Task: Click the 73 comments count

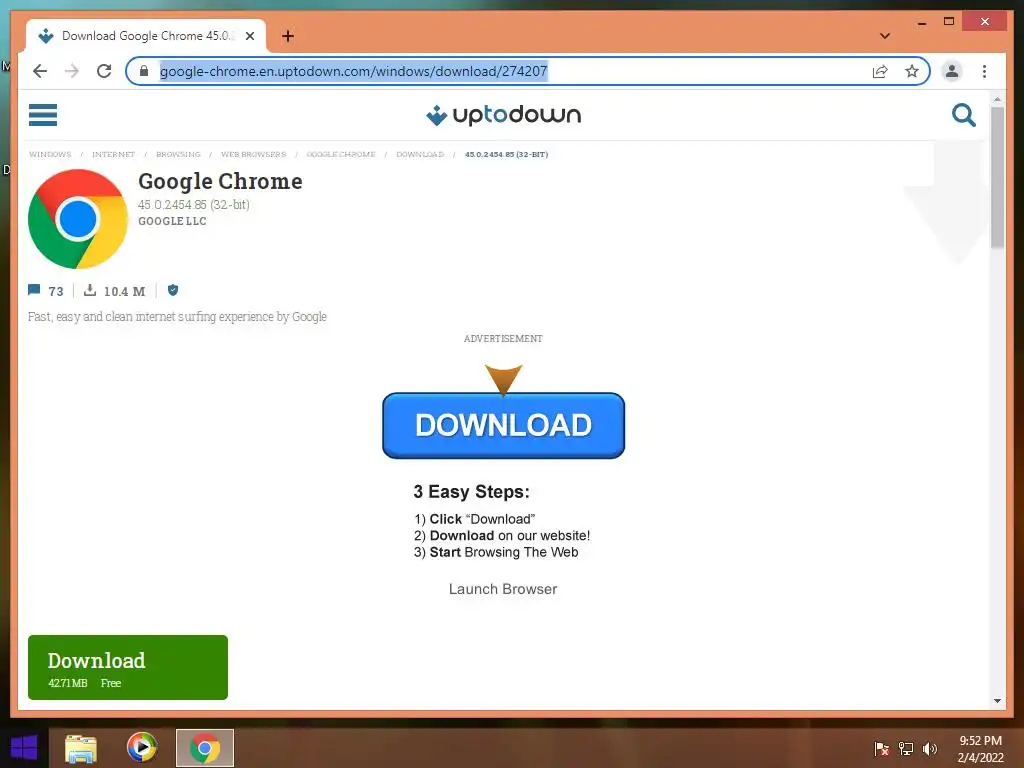Action: [x=56, y=291]
